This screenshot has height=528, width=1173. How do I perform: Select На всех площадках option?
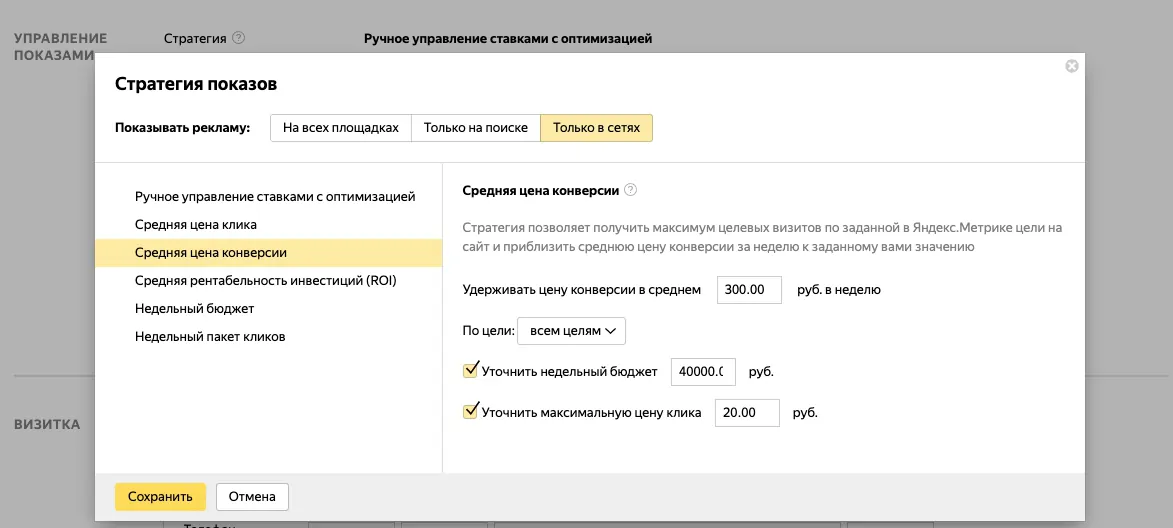pos(341,128)
